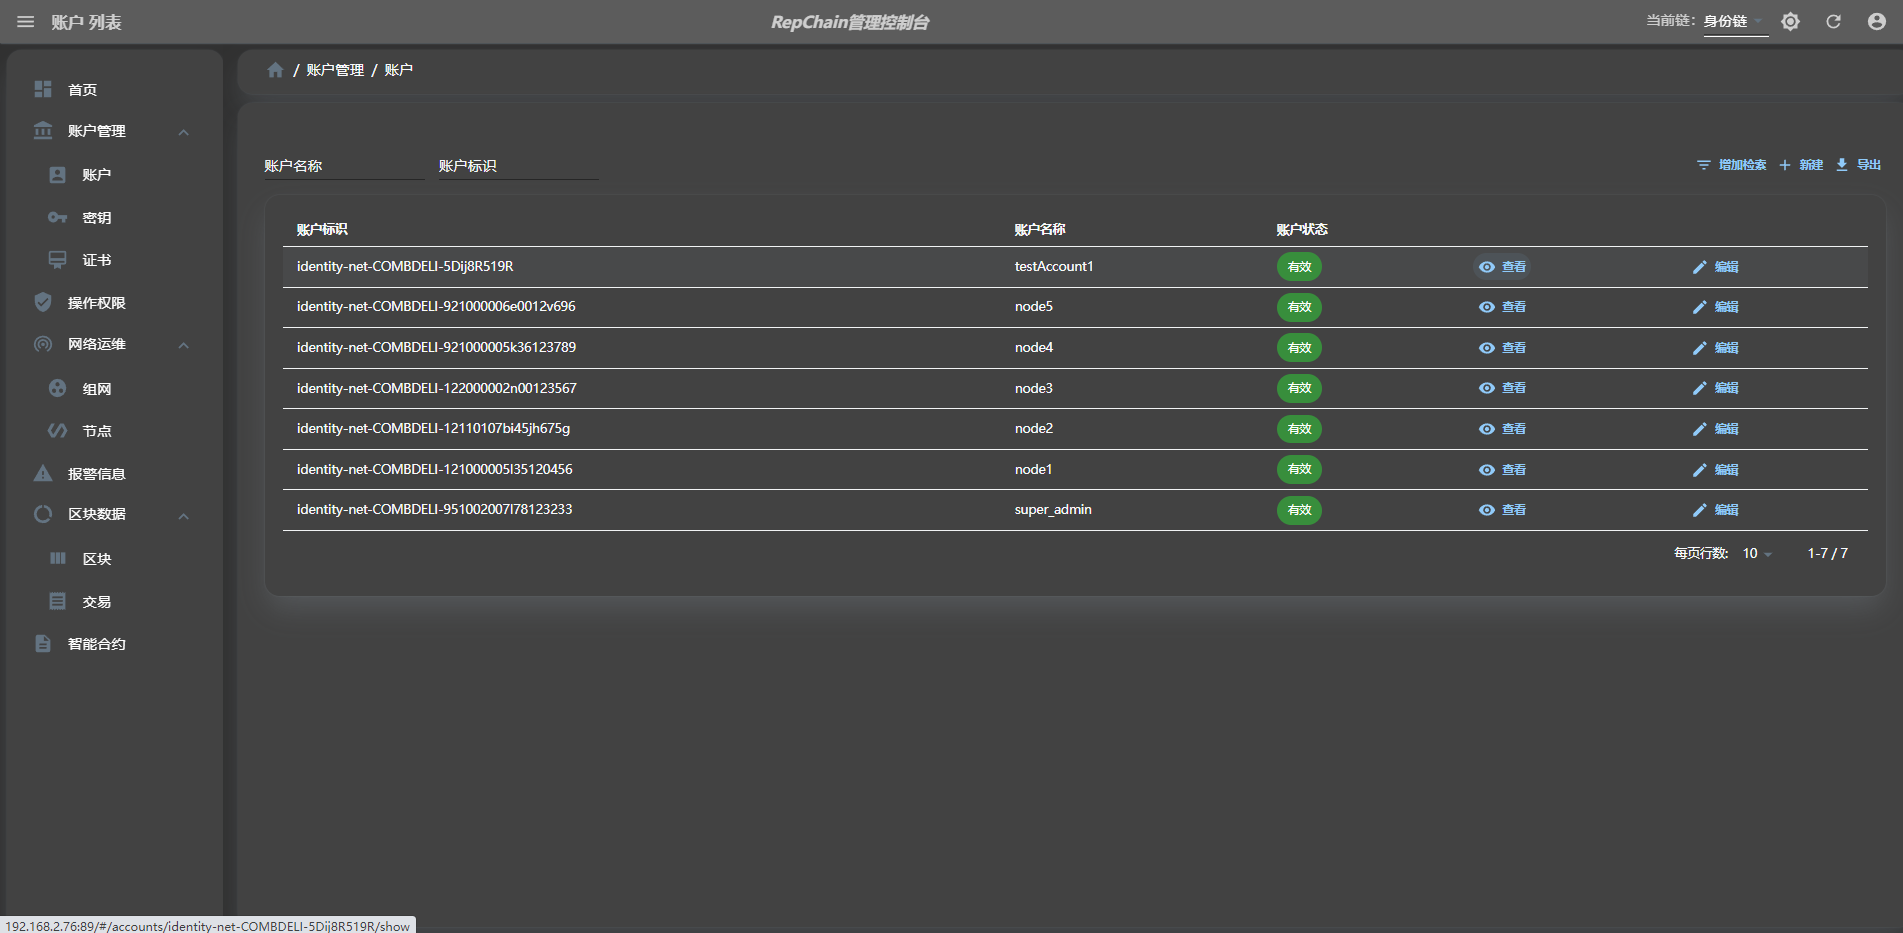Open the rows per page dropdown

[x=1757, y=553]
